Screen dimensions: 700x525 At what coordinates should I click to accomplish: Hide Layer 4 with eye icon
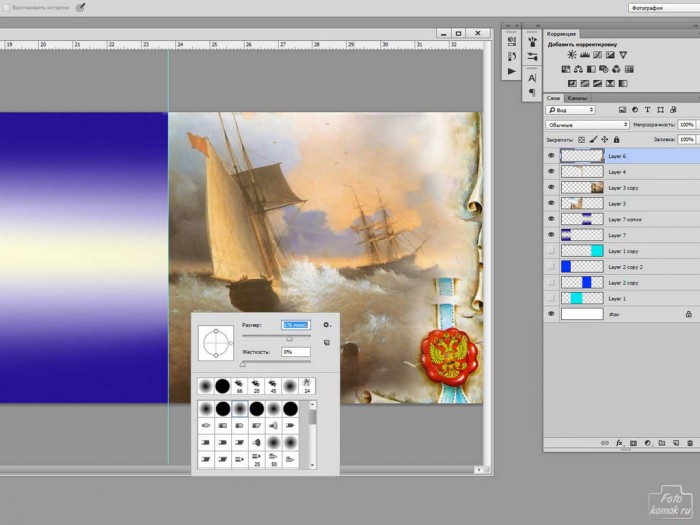point(551,171)
